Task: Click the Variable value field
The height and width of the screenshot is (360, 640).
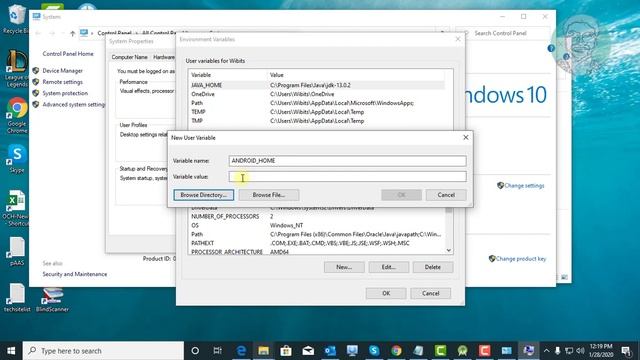Action: (x=347, y=177)
